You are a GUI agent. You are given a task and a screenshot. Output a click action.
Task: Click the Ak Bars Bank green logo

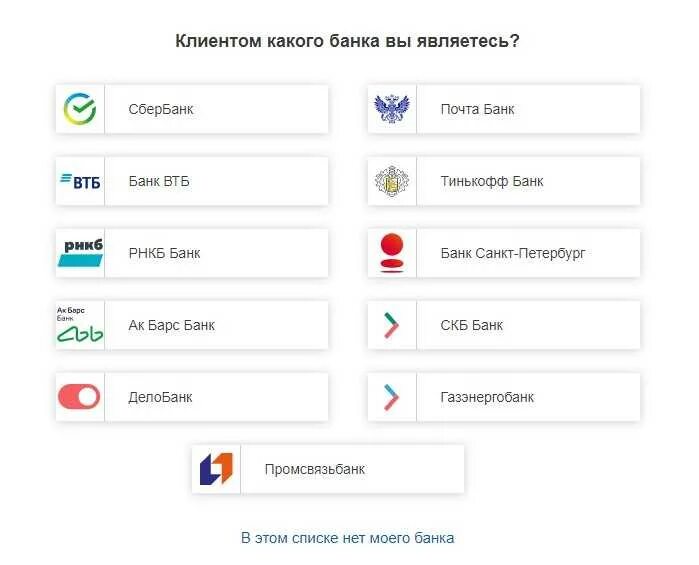(x=80, y=325)
